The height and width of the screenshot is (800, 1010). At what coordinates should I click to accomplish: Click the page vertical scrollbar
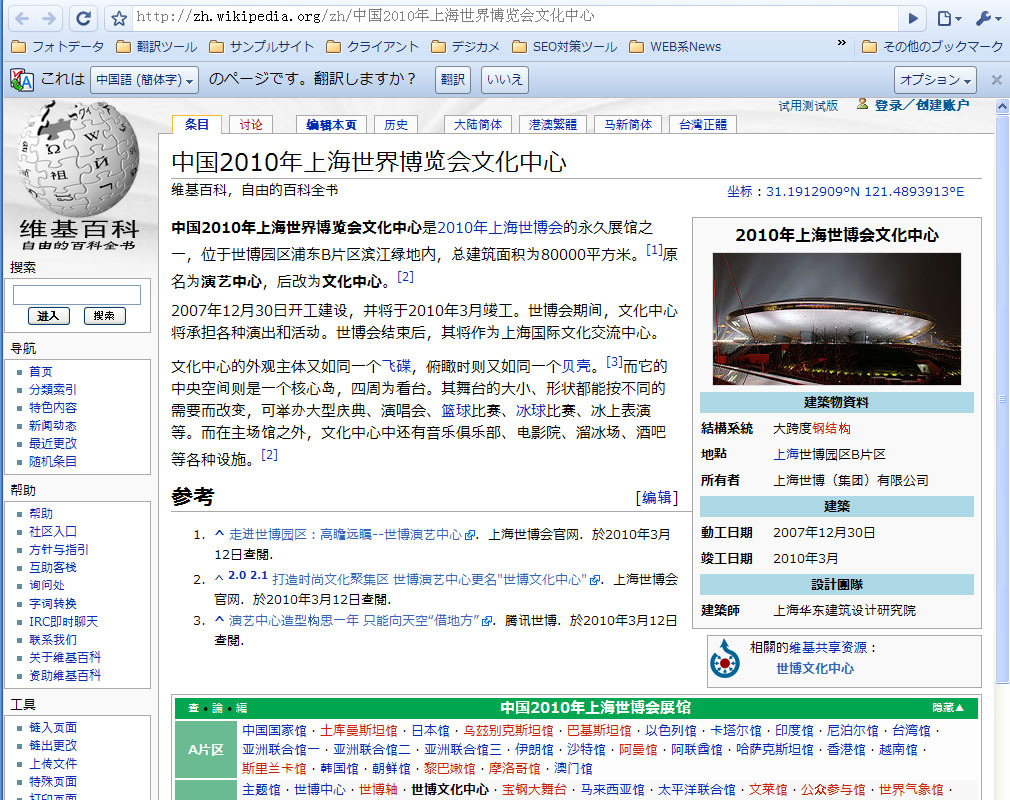pos(1002,399)
